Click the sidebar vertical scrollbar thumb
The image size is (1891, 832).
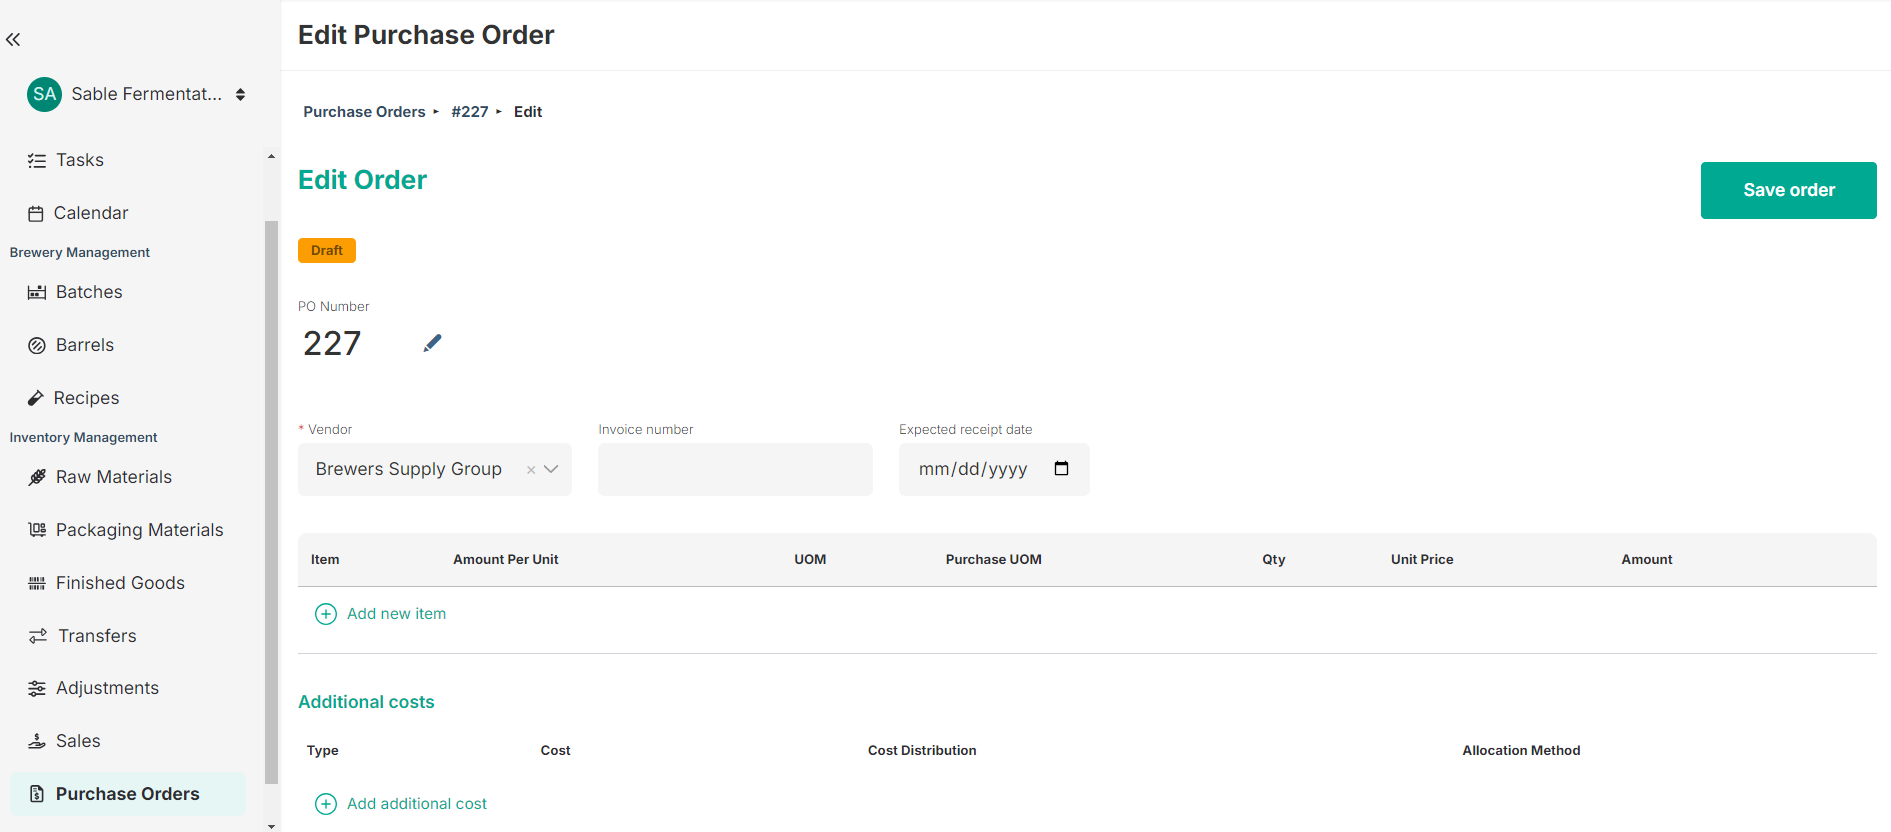tap(271, 502)
